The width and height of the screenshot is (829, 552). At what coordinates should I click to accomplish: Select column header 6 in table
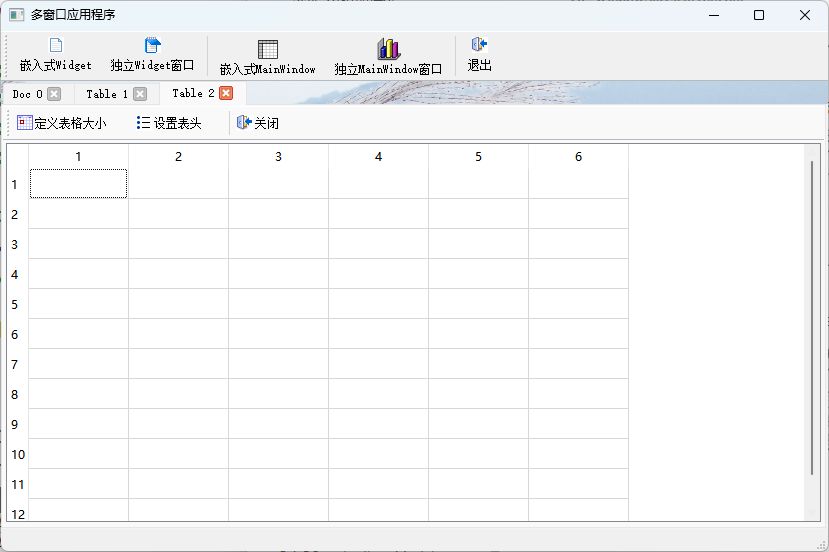coord(578,157)
